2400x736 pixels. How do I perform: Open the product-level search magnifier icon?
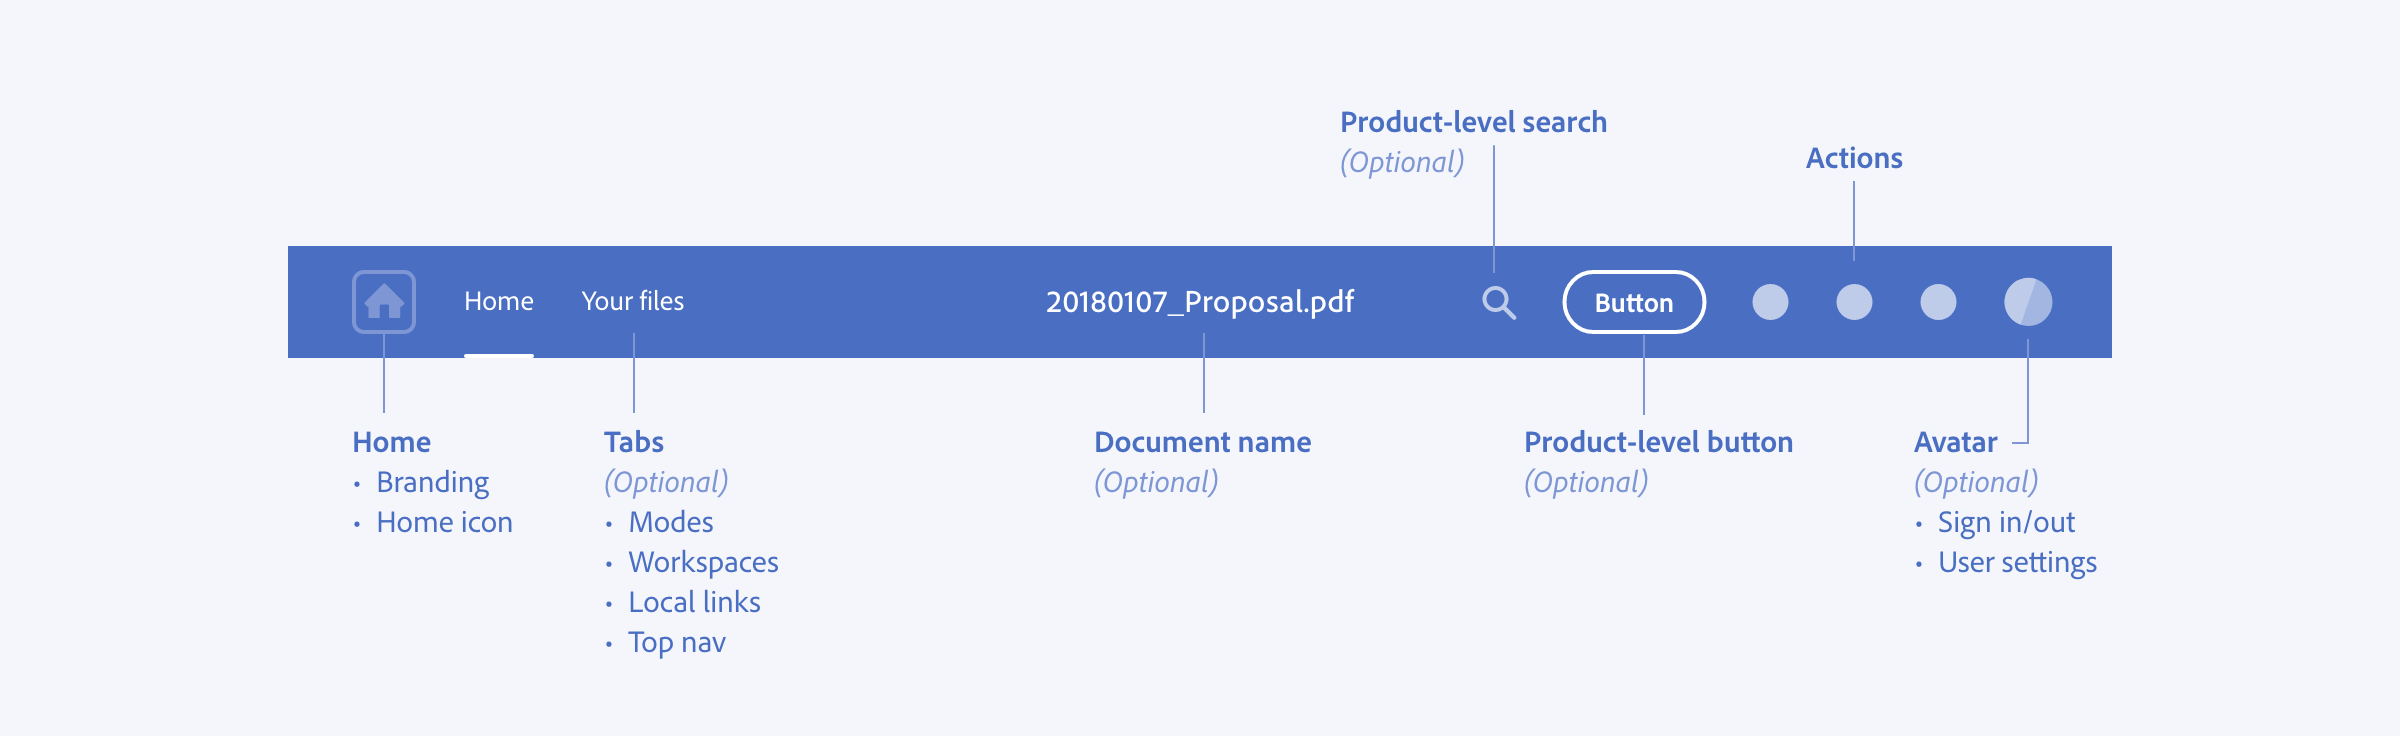click(x=1498, y=302)
